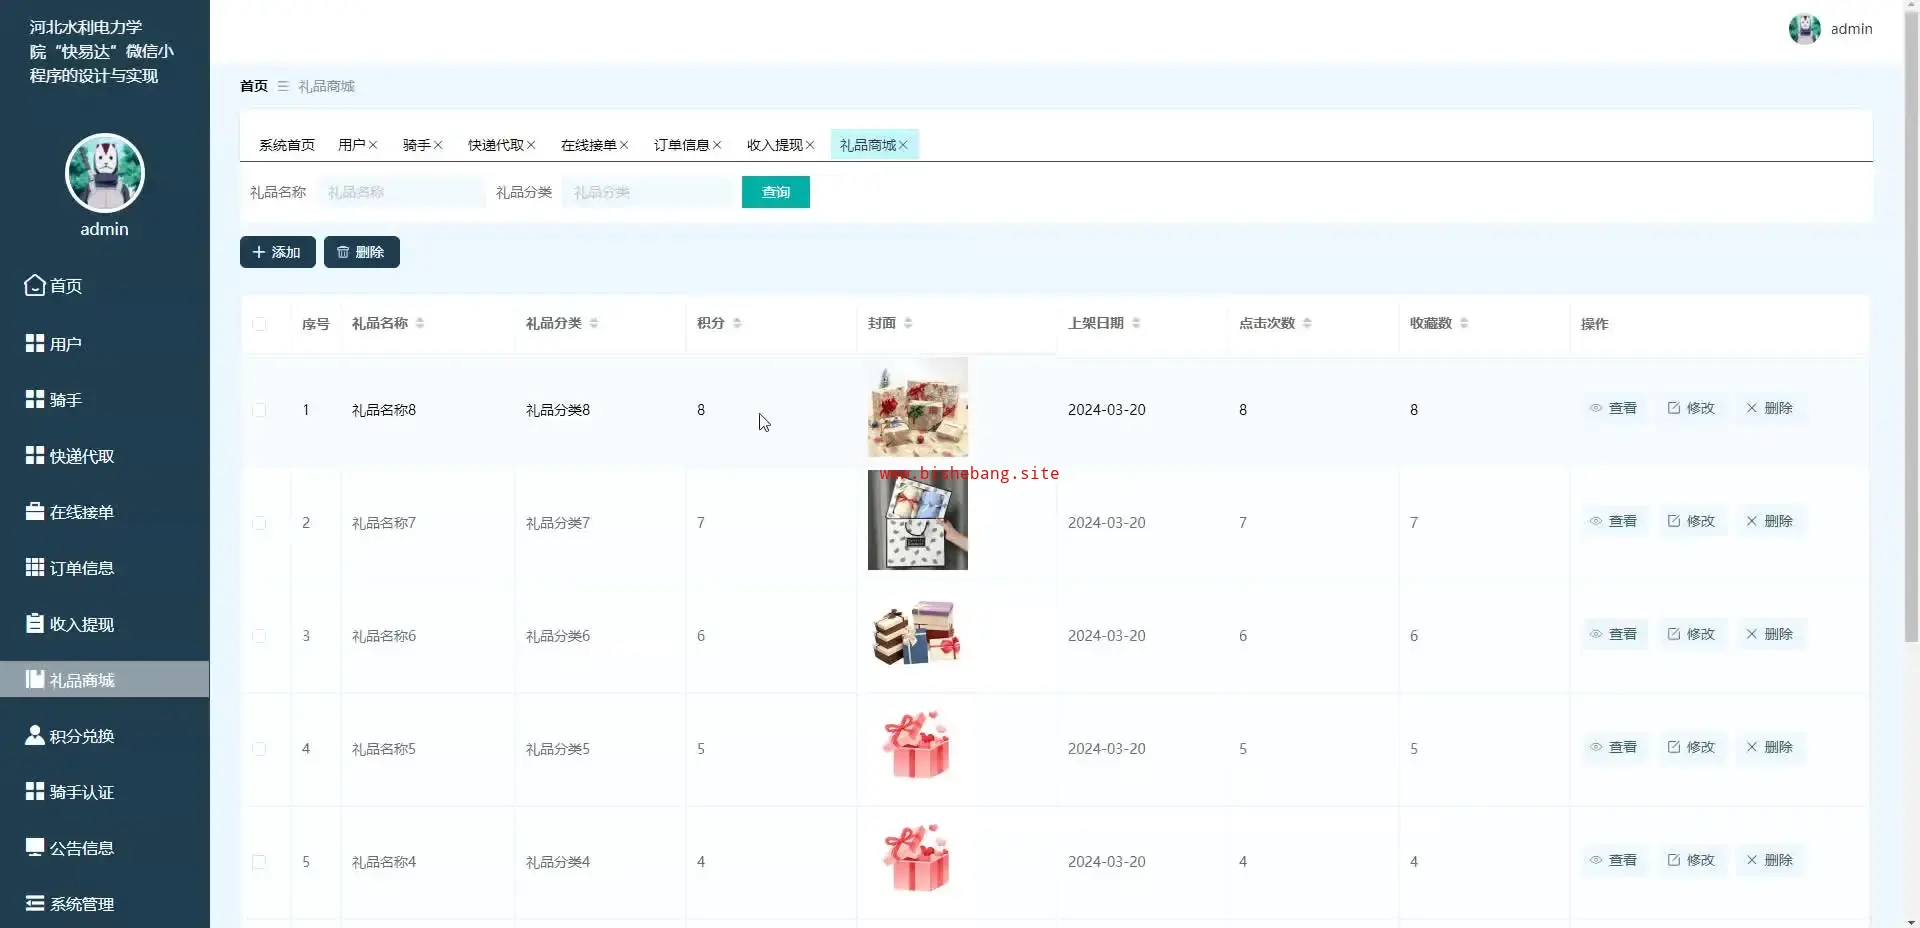Open 首页 in the sidebar
The width and height of the screenshot is (1920, 928).
(104, 286)
